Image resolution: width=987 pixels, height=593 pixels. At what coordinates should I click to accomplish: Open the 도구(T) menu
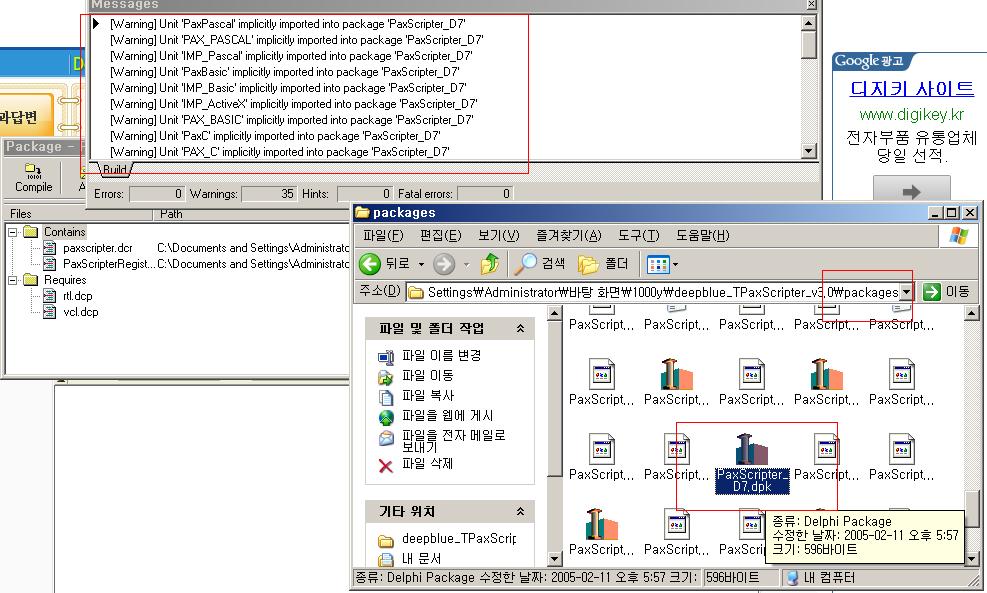[x=636, y=236]
